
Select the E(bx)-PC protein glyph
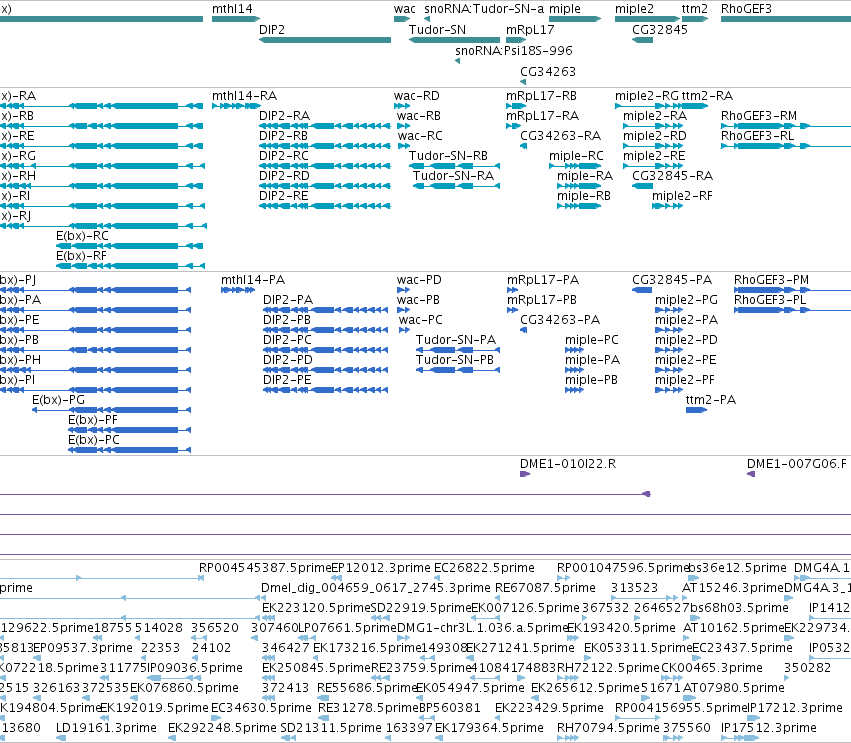point(129,450)
